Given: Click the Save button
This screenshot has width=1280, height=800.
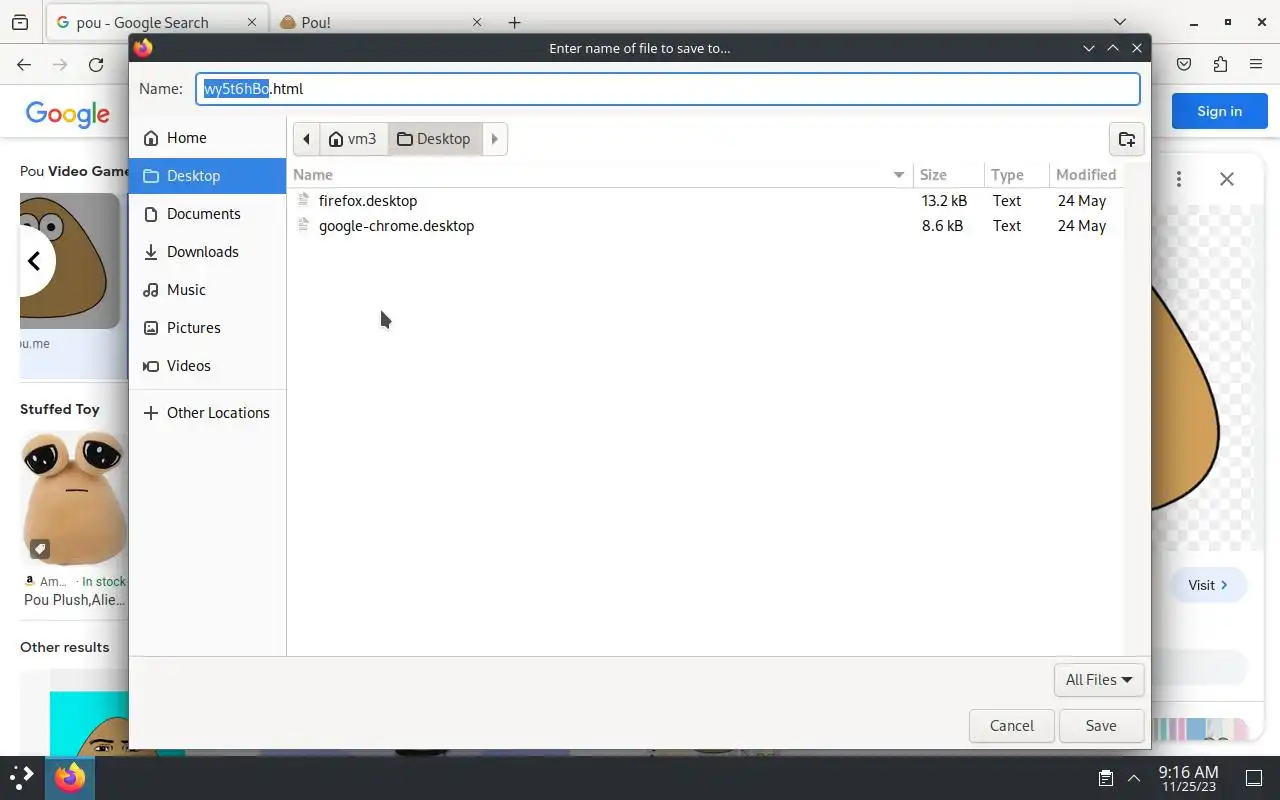Looking at the screenshot, I should (x=1101, y=726).
